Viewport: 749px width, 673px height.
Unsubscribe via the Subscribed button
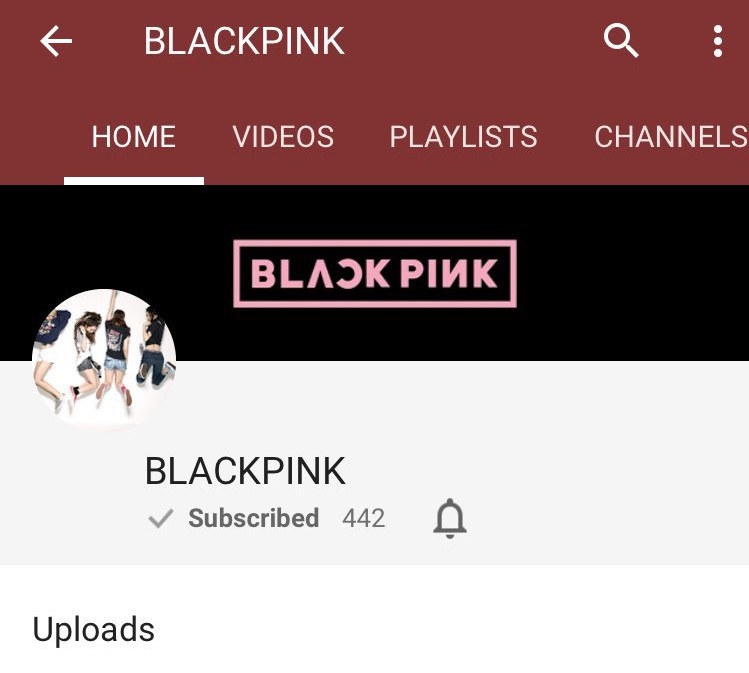pyautogui.click(x=234, y=519)
